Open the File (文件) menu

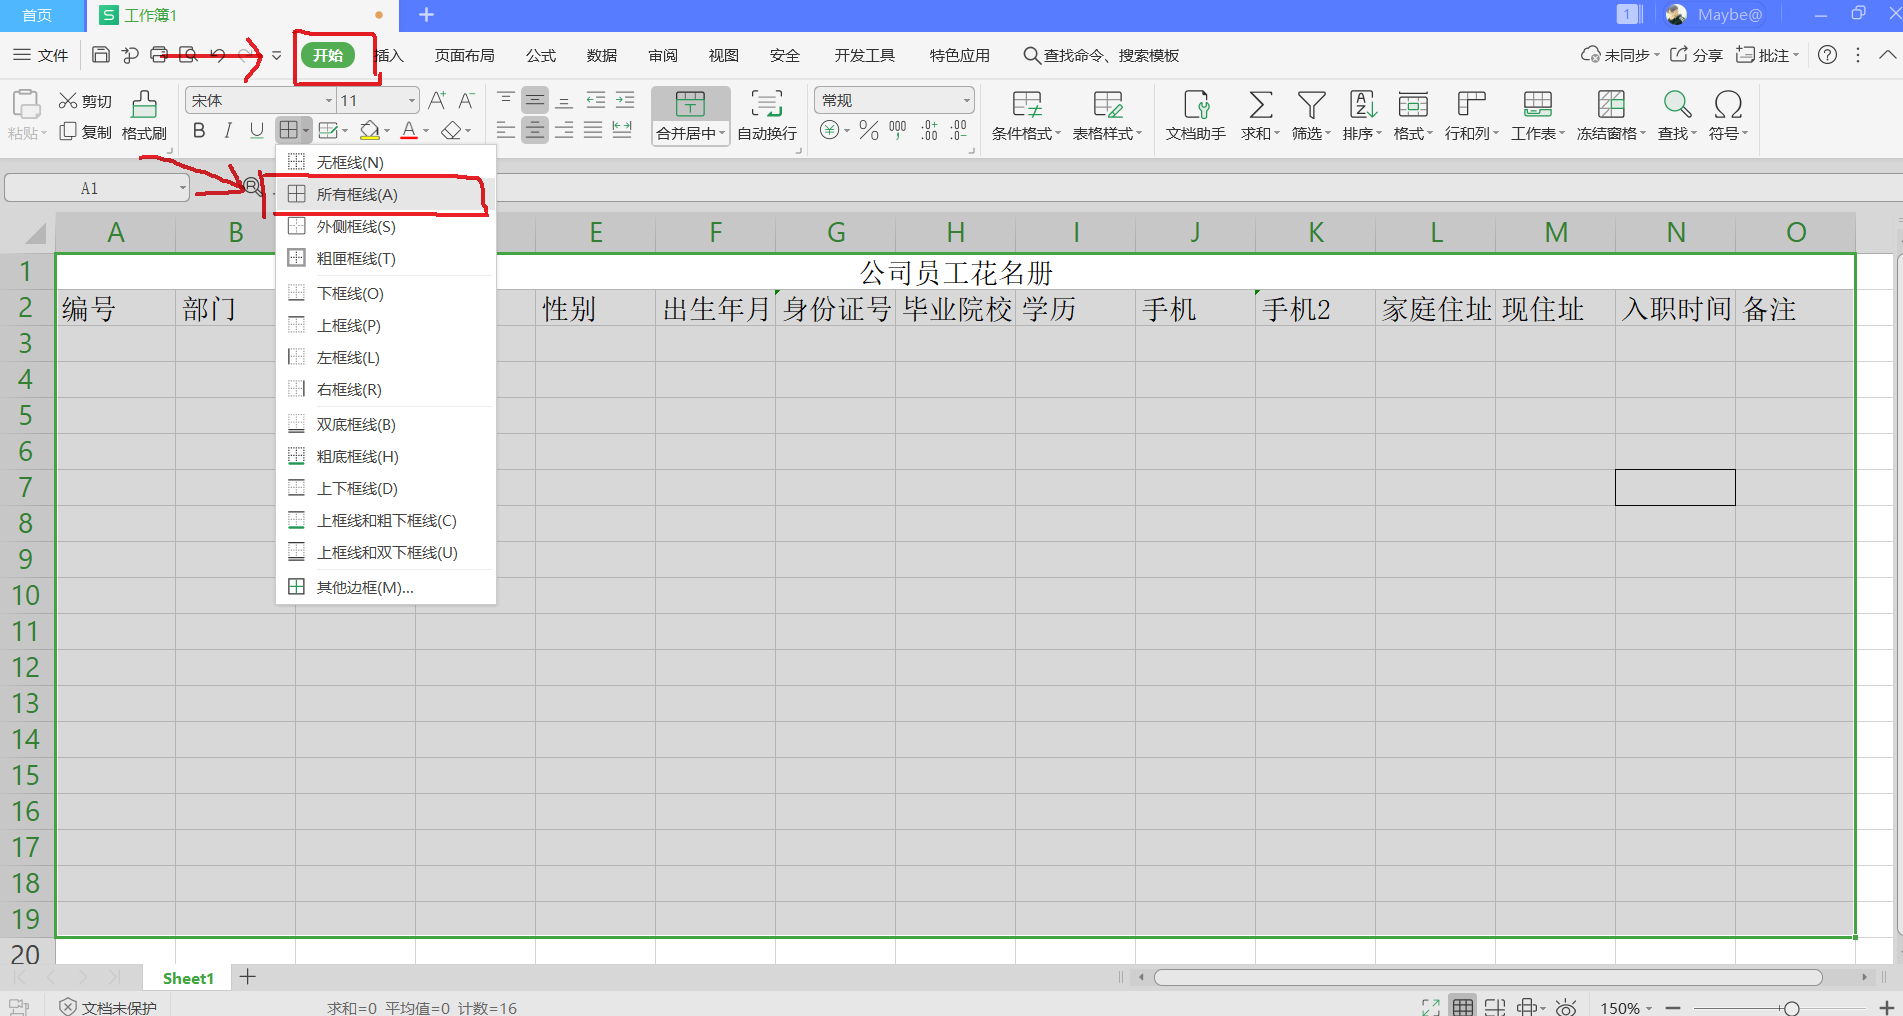click(41, 55)
